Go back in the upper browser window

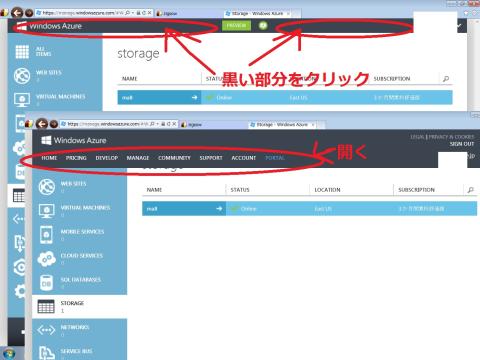click(17, 13)
